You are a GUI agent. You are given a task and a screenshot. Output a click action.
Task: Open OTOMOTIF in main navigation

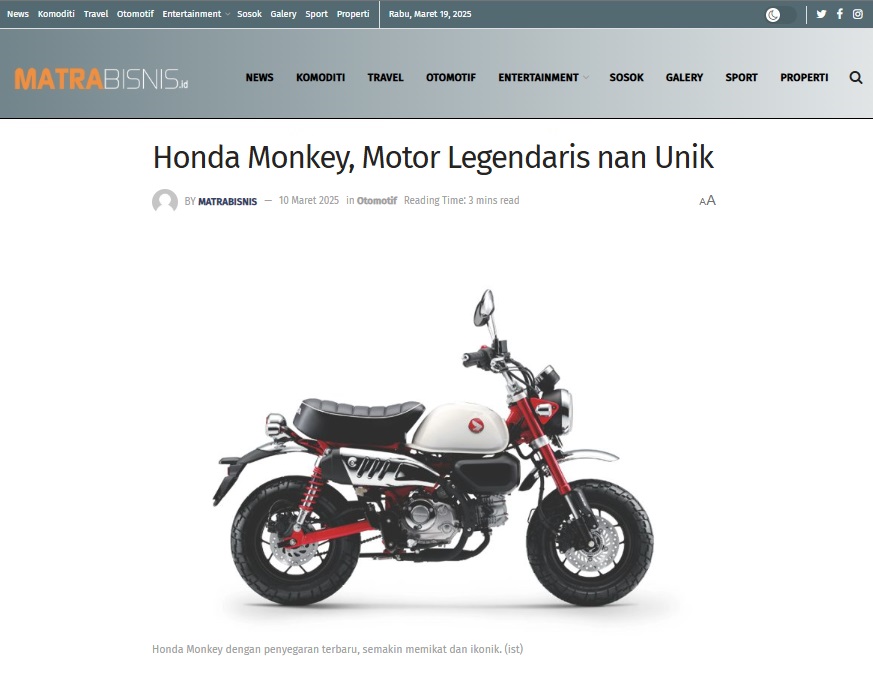pos(451,77)
